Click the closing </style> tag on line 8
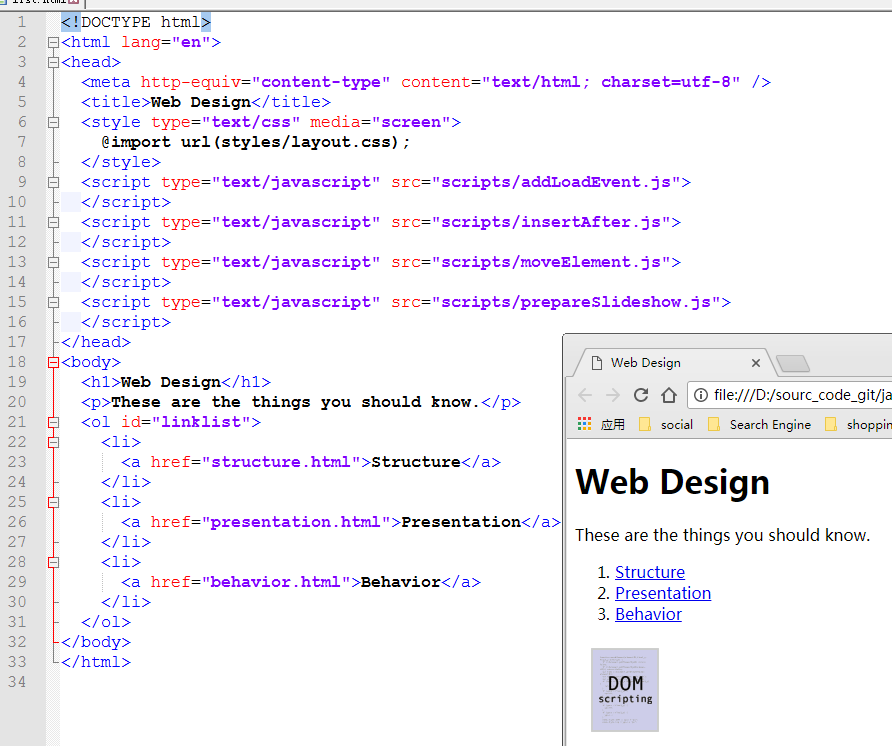Screen dimensions: 892x746 [121, 162]
